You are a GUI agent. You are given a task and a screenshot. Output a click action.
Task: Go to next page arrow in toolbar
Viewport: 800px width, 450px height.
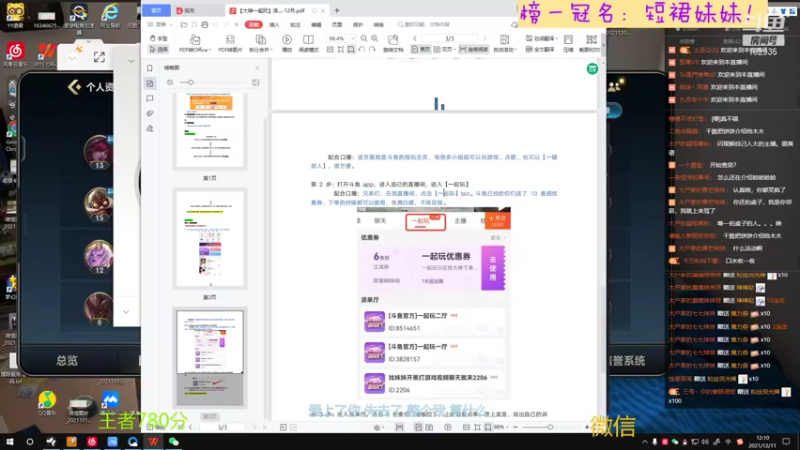click(484, 38)
